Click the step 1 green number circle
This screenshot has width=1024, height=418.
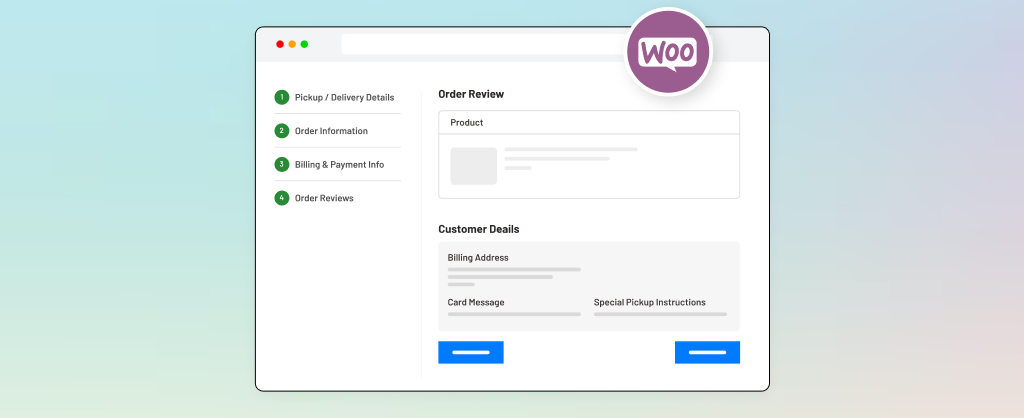282,97
